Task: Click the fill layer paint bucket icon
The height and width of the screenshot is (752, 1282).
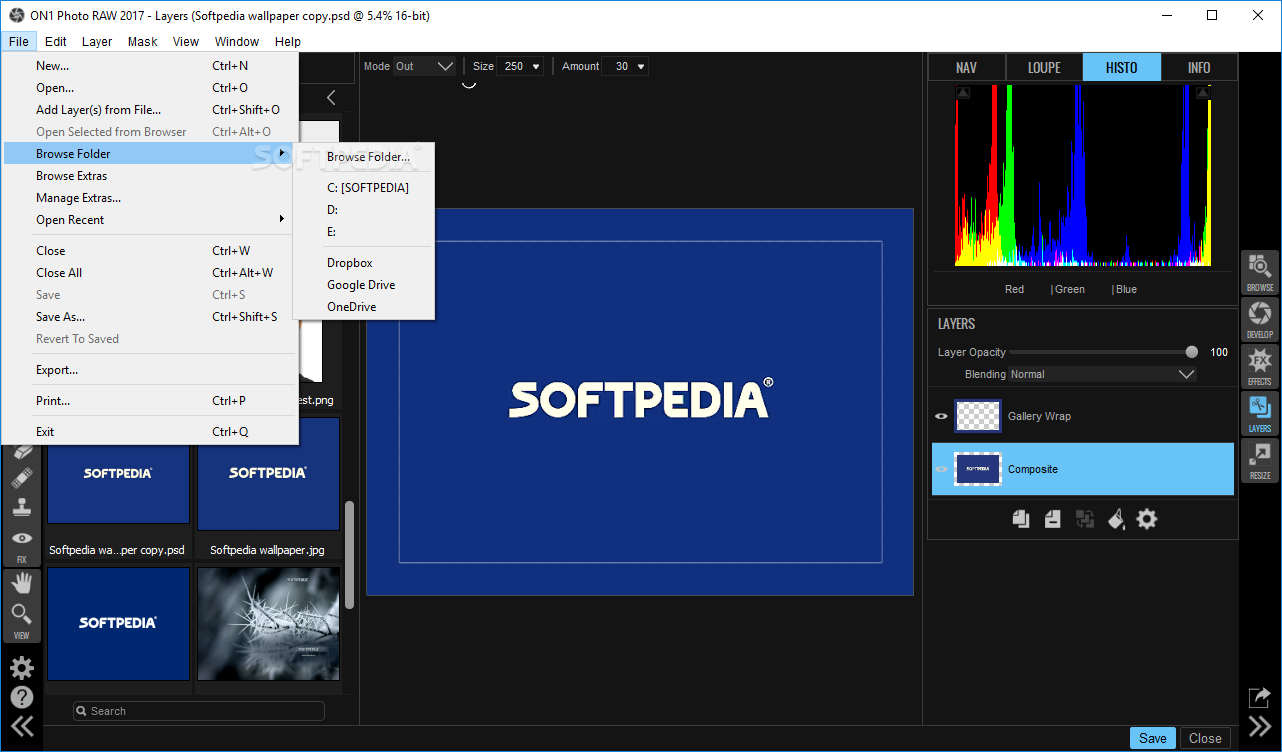Action: [1117, 519]
